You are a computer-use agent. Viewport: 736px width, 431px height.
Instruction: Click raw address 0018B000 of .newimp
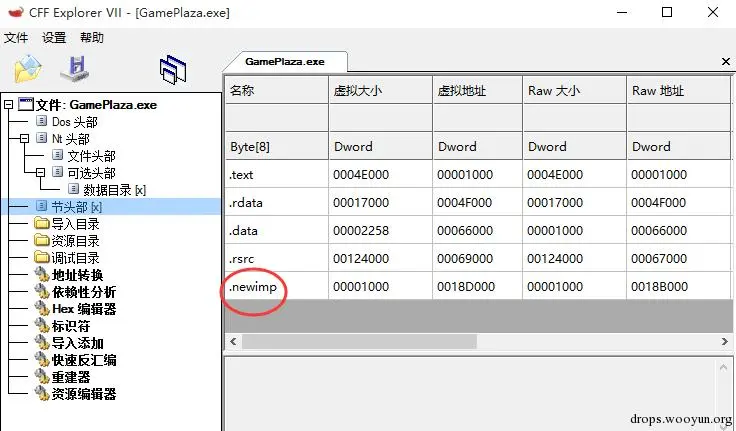(x=659, y=287)
